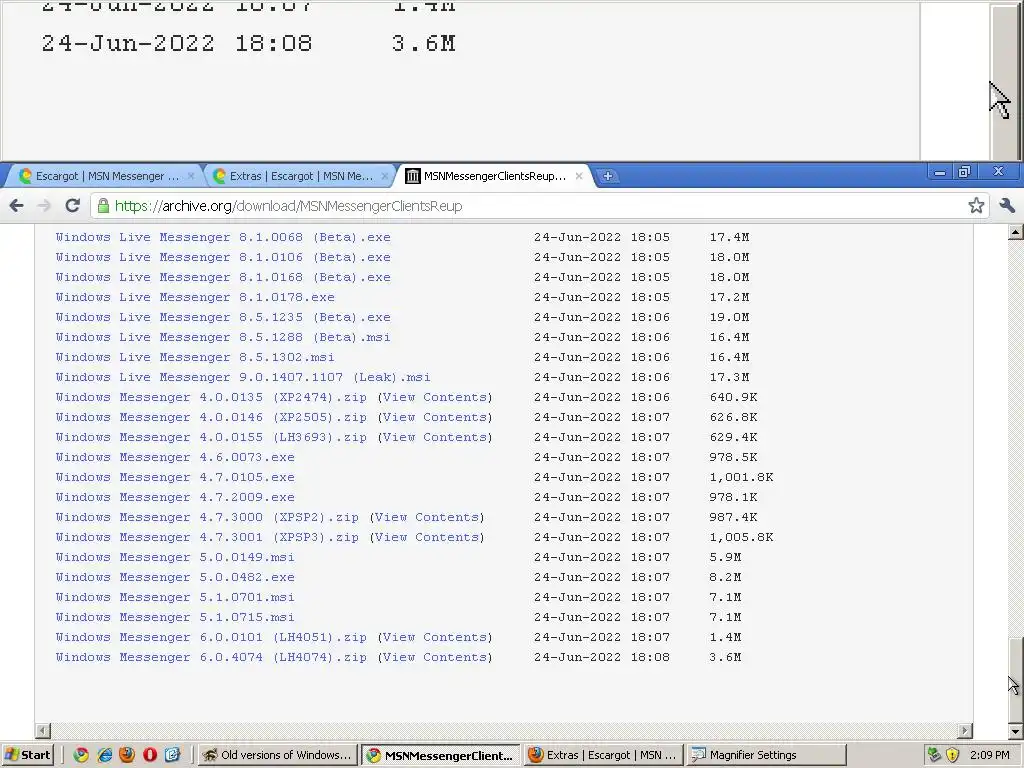1024x768 pixels.
Task: Click the network tray icon
Action: pyautogui.click(x=934, y=755)
